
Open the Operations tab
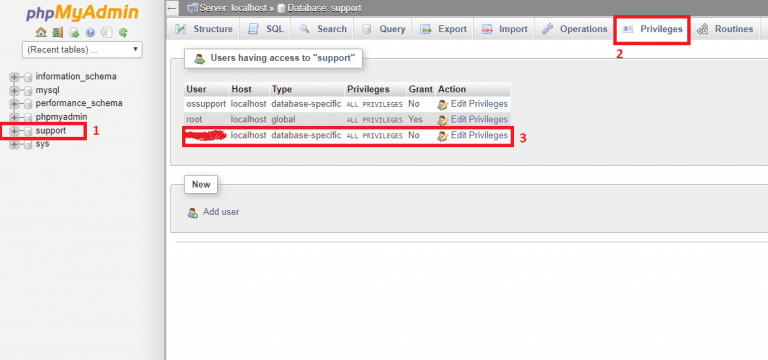click(x=575, y=29)
